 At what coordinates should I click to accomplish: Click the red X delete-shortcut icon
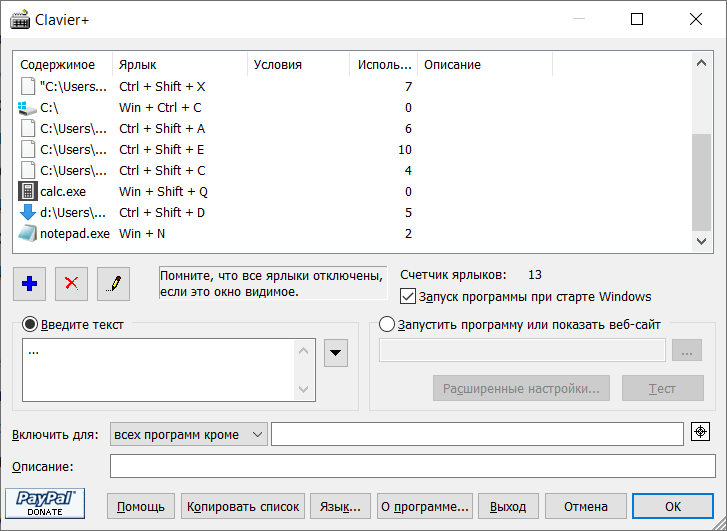[x=71, y=283]
